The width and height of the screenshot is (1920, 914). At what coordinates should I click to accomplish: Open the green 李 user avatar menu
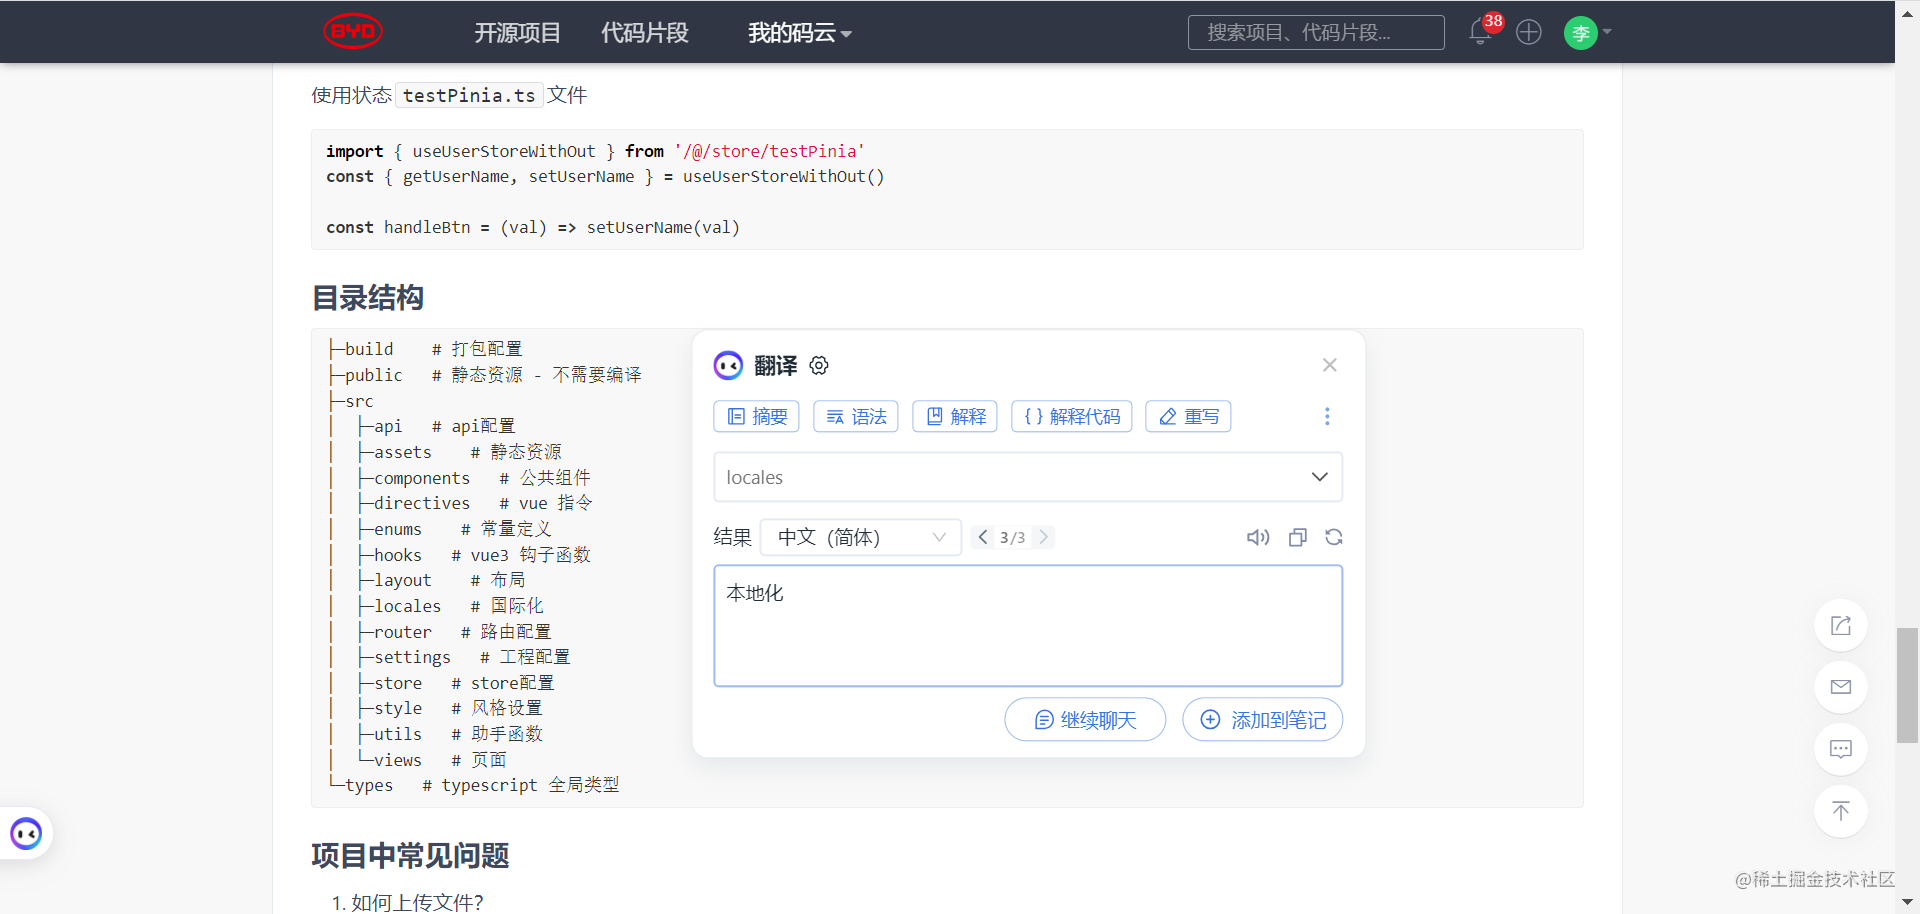(x=1581, y=33)
